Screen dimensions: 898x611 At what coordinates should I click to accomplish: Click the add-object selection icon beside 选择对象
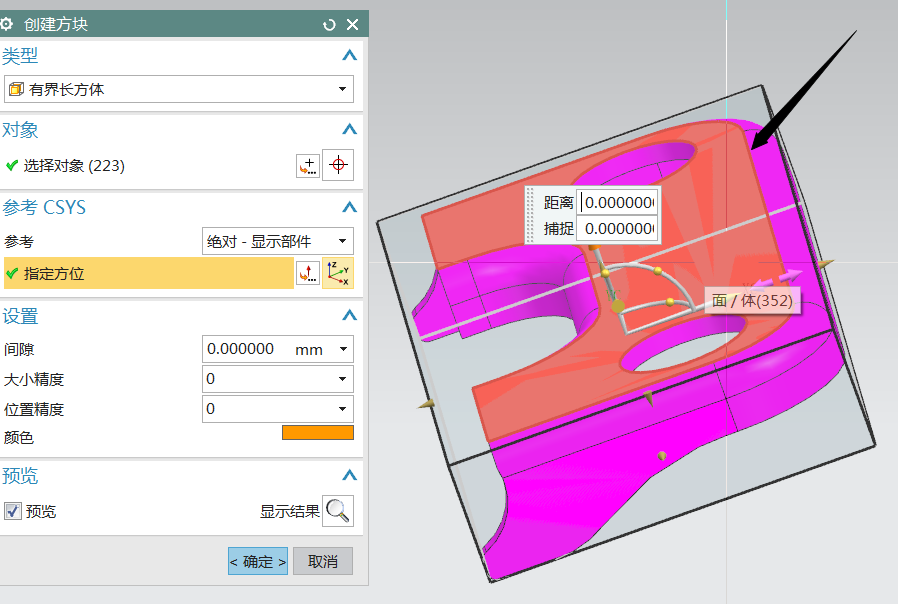point(308,166)
